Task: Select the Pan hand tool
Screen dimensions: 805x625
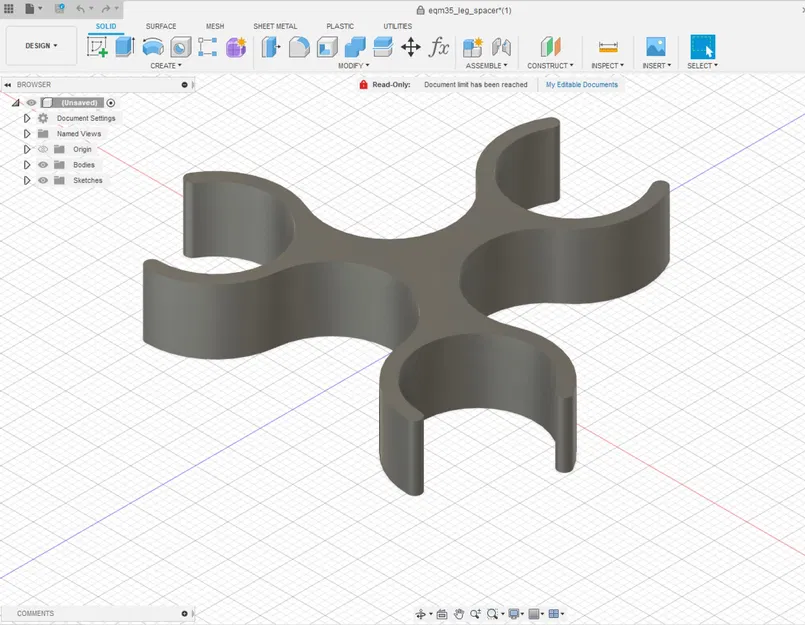Action: [x=458, y=614]
